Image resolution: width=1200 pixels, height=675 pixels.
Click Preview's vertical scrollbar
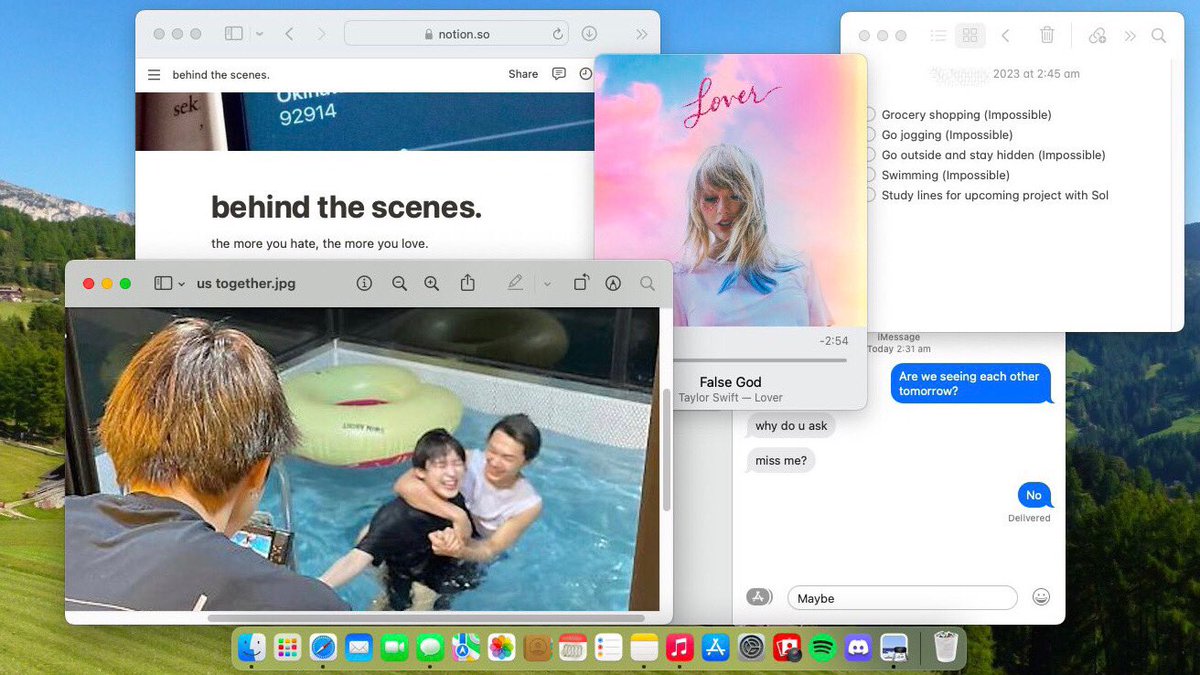point(667,450)
